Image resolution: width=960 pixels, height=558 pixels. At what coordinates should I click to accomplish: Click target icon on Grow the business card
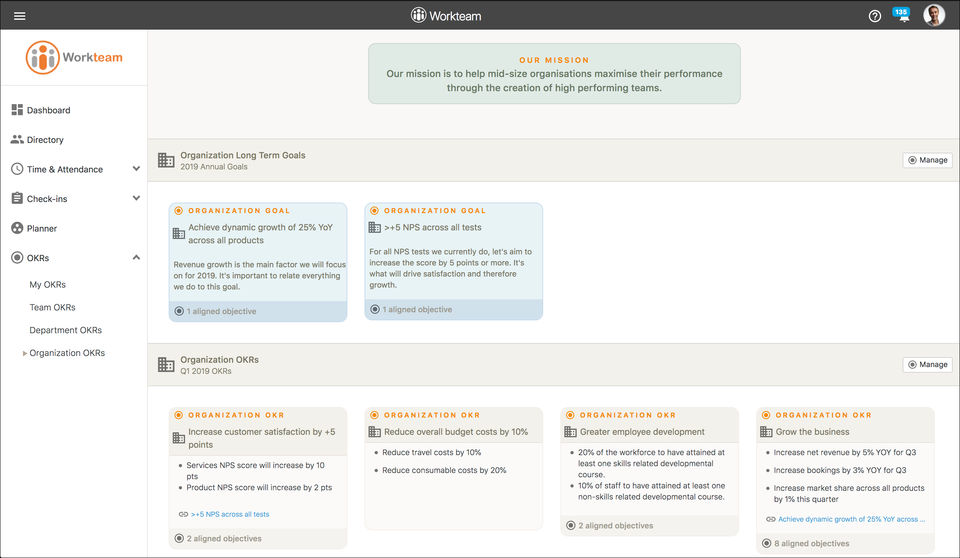click(x=766, y=415)
